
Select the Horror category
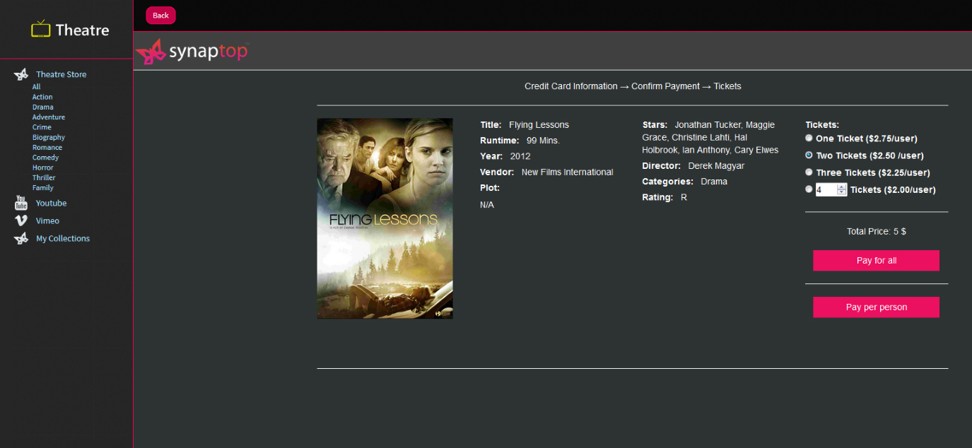[43, 167]
